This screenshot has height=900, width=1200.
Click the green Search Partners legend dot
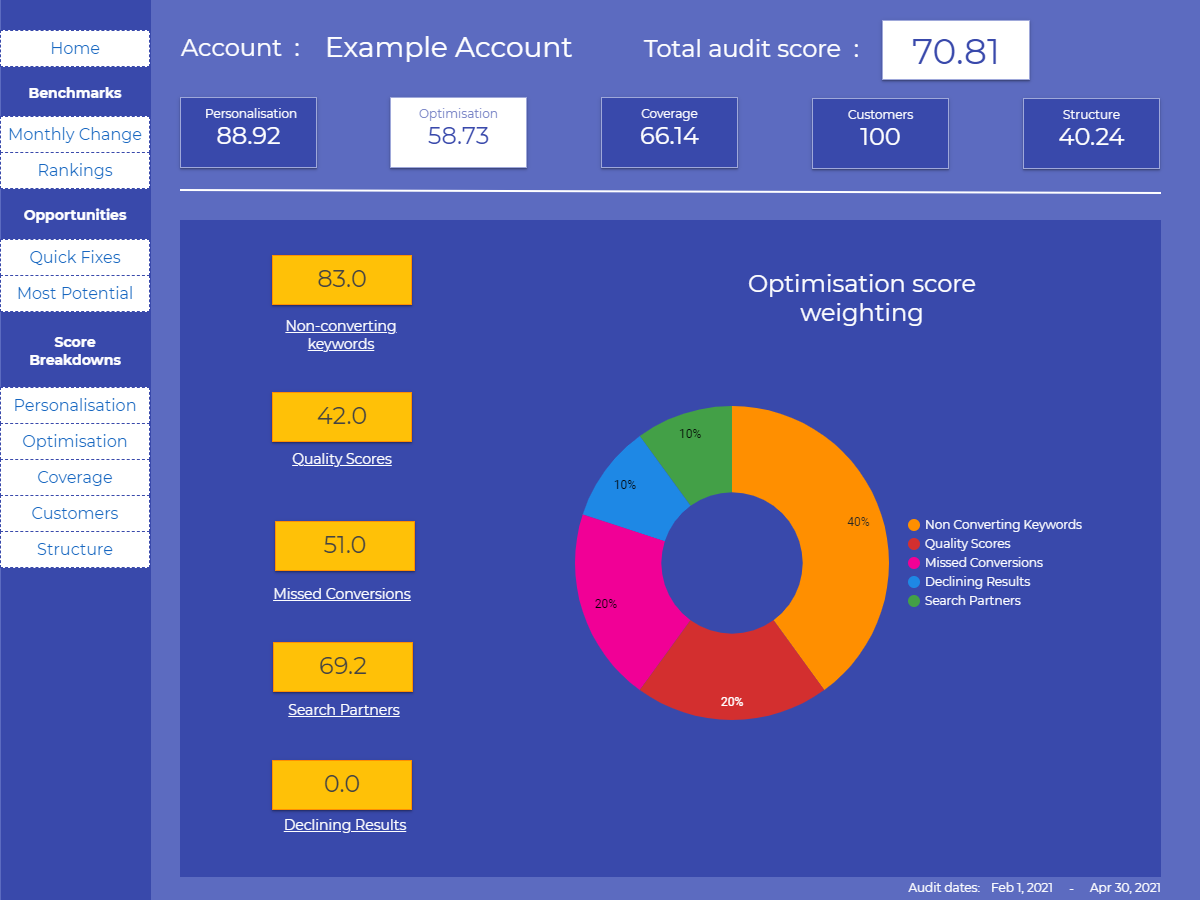[x=914, y=601]
